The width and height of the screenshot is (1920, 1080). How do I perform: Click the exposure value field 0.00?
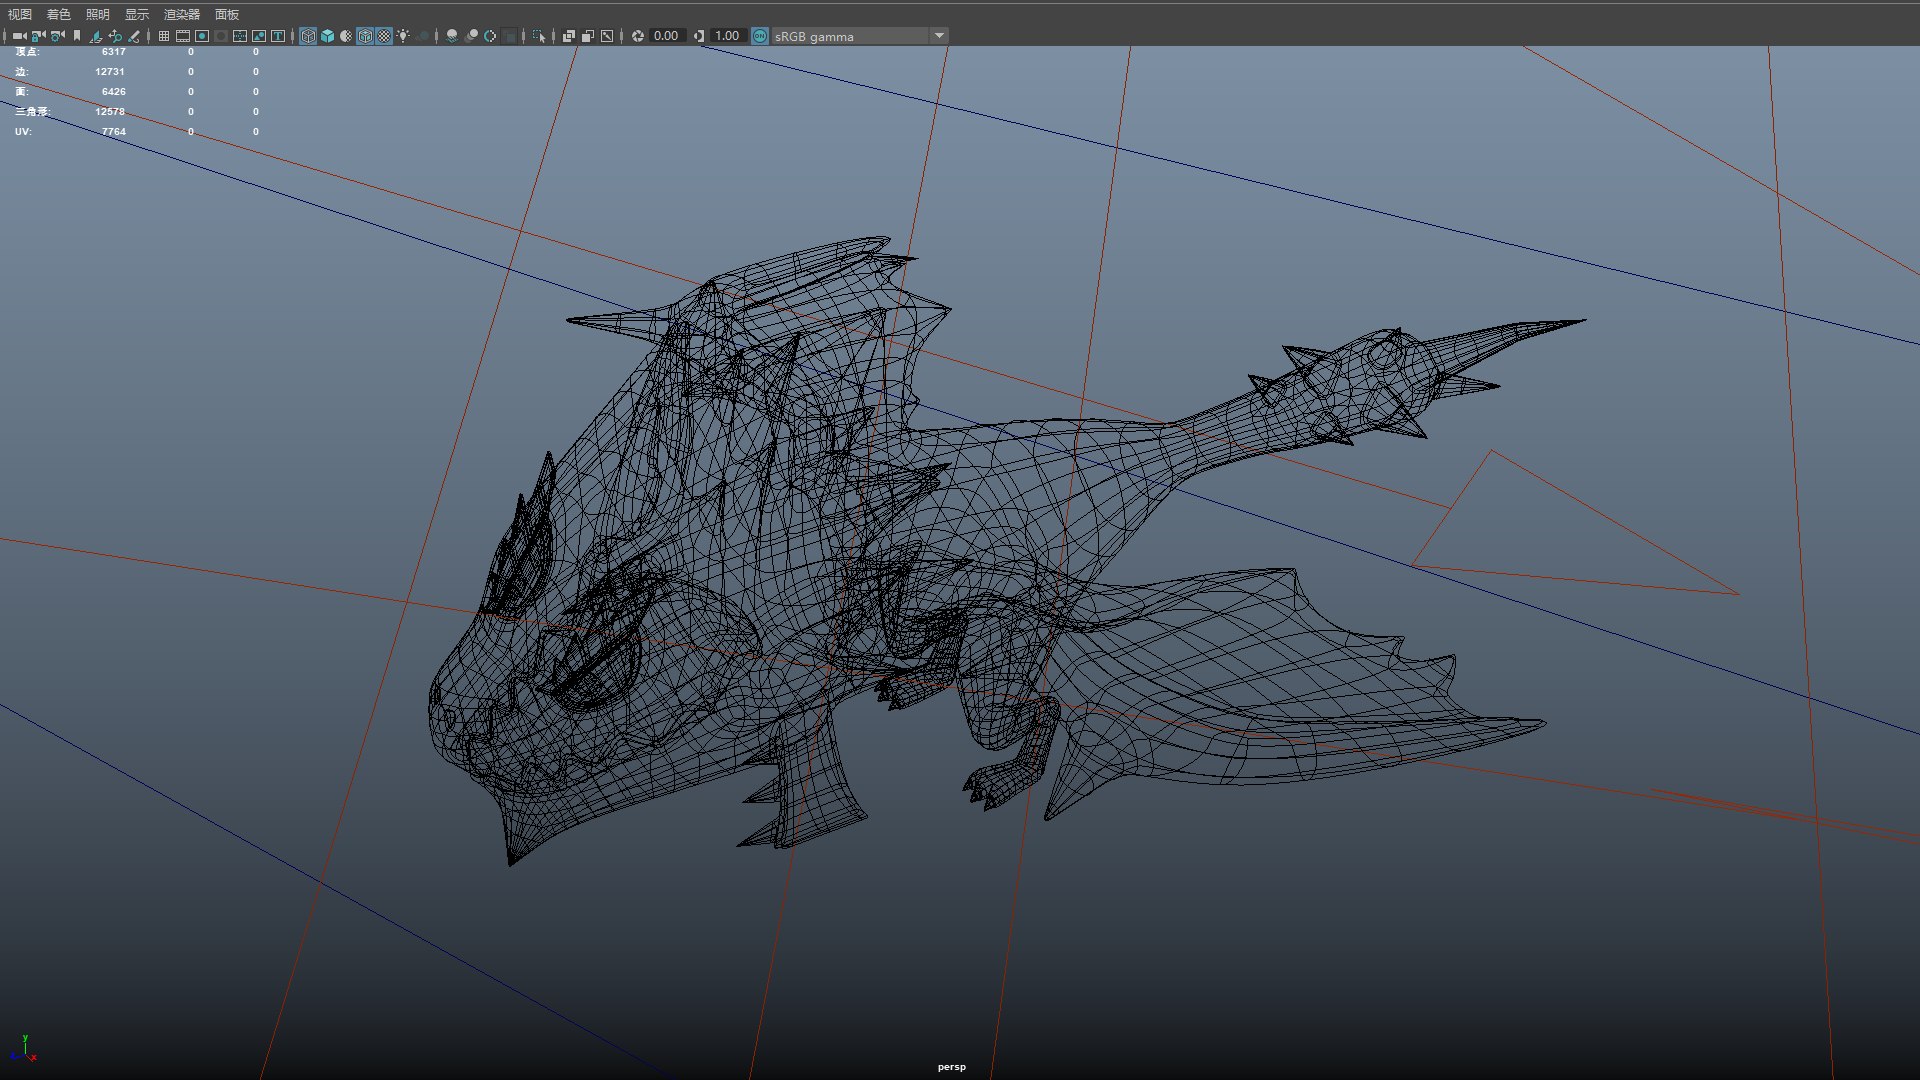pyautogui.click(x=666, y=36)
